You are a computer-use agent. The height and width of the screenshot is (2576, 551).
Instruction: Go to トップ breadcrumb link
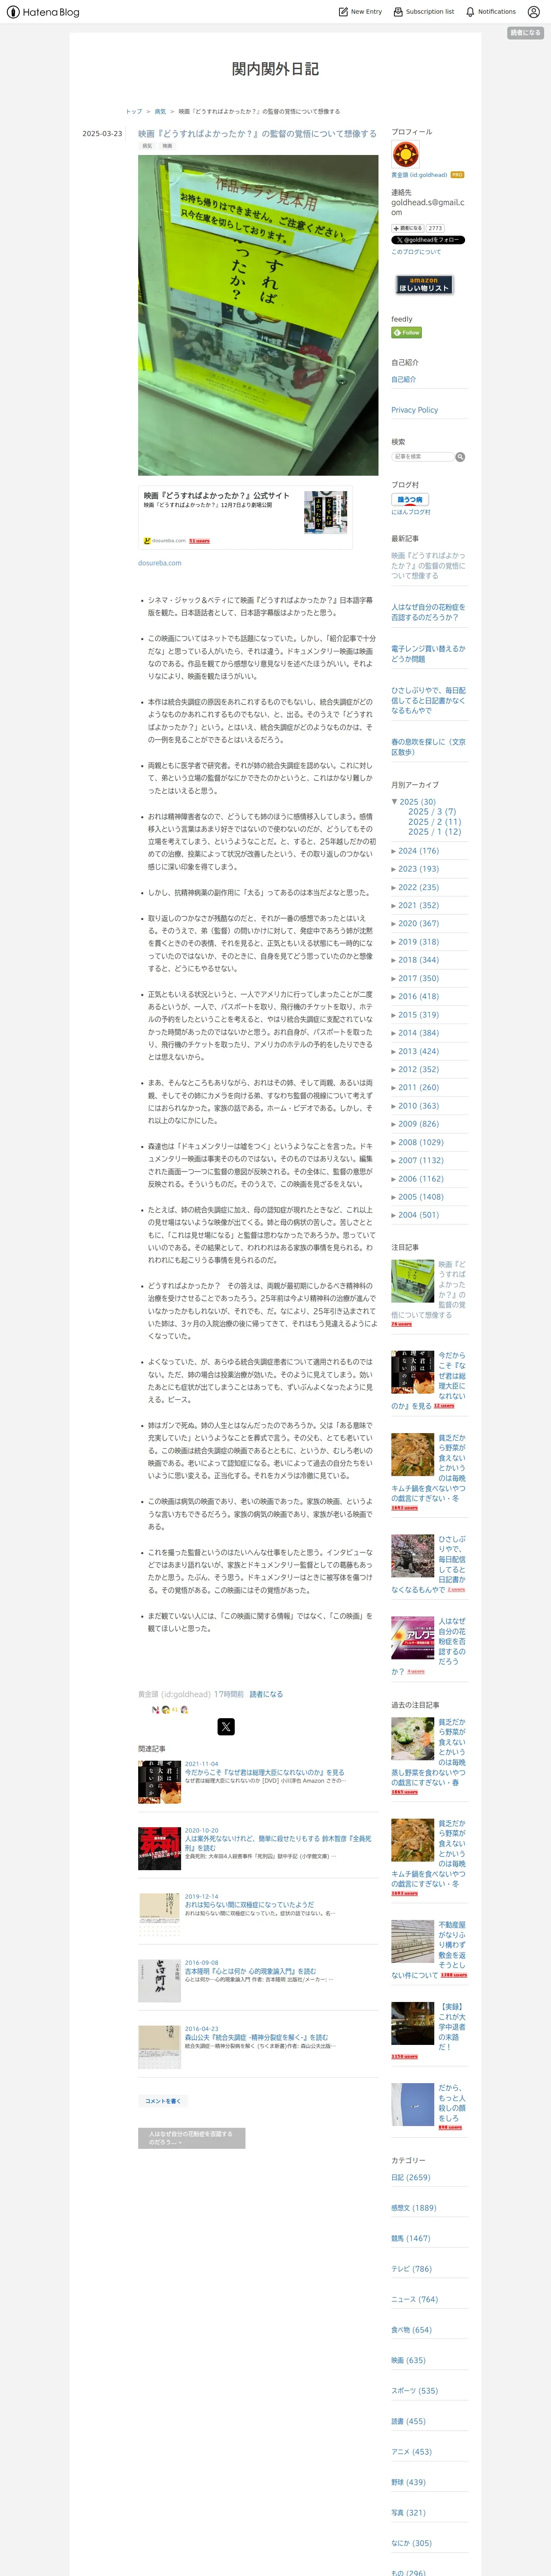click(x=133, y=112)
